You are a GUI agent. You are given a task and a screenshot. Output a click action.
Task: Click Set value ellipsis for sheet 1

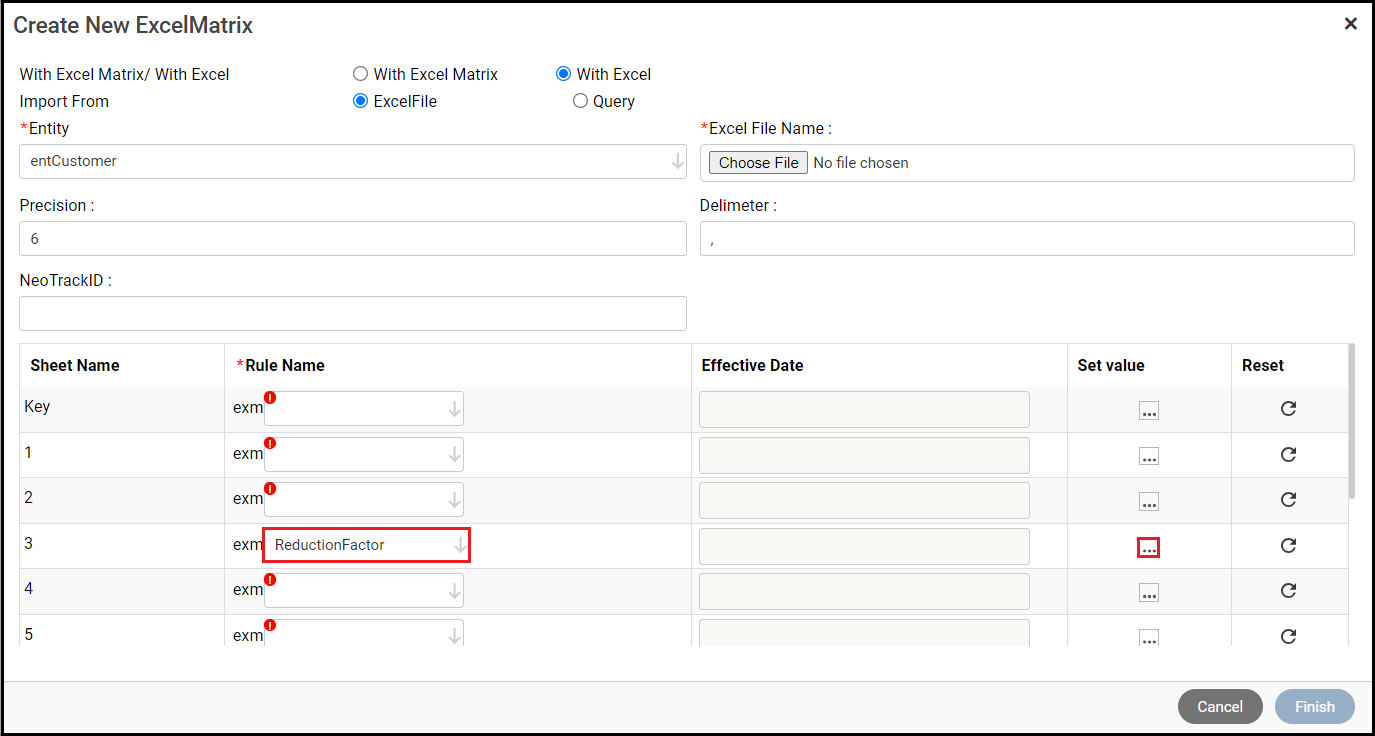pyautogui.click(x=1148, y=457)
